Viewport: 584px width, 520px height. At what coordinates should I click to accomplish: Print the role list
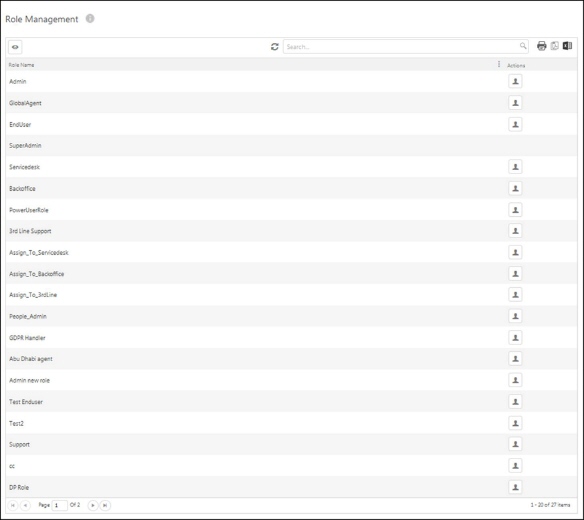click(542, 46)
